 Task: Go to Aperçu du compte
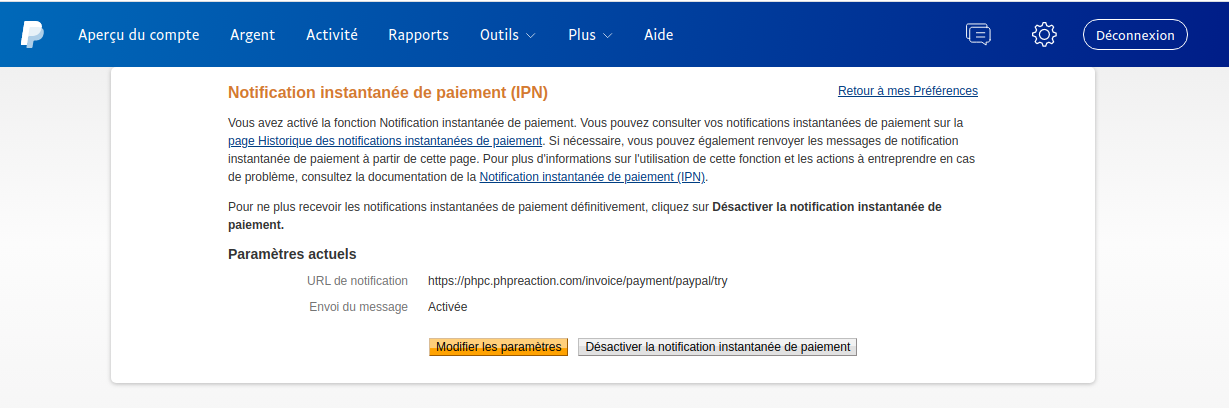pos(139,34)
